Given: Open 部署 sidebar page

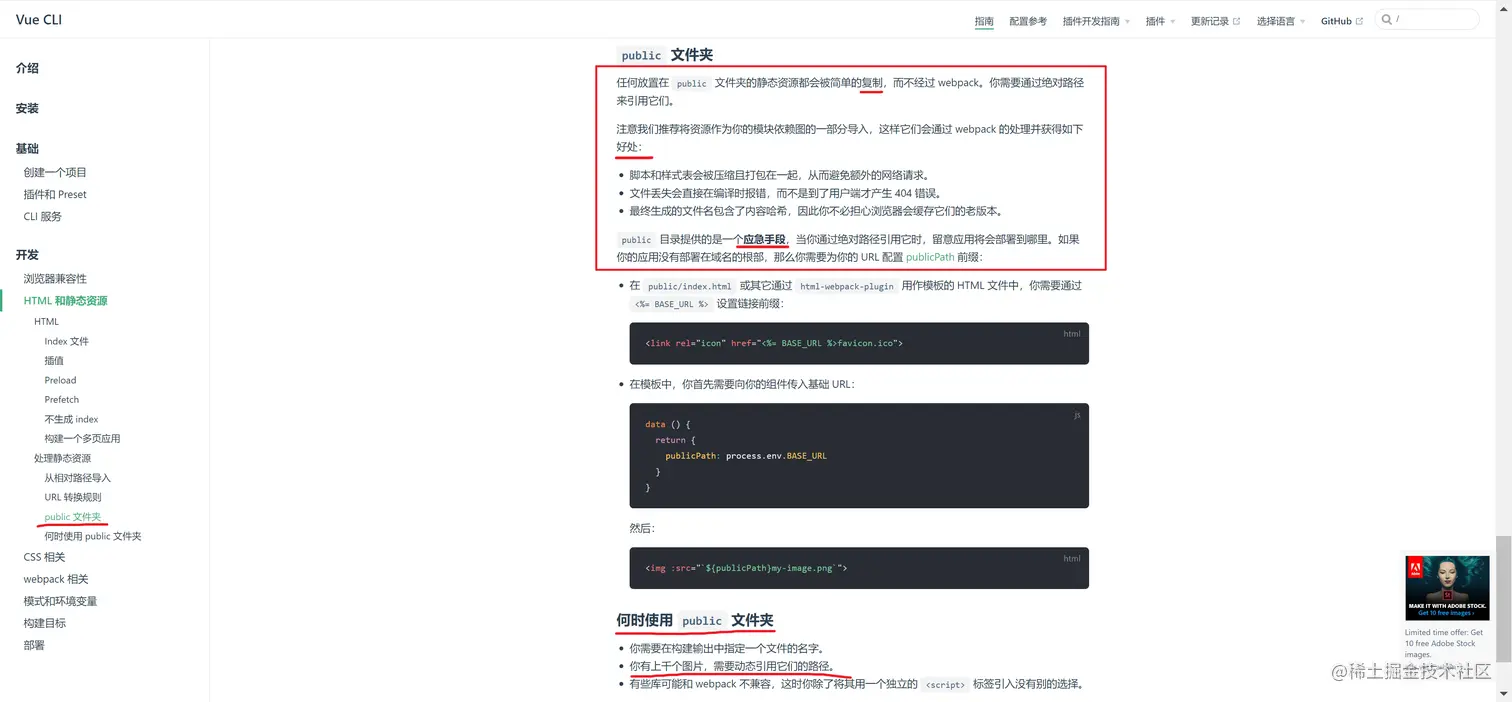Looking at the screenshot, I should click(x=34, y=645).
